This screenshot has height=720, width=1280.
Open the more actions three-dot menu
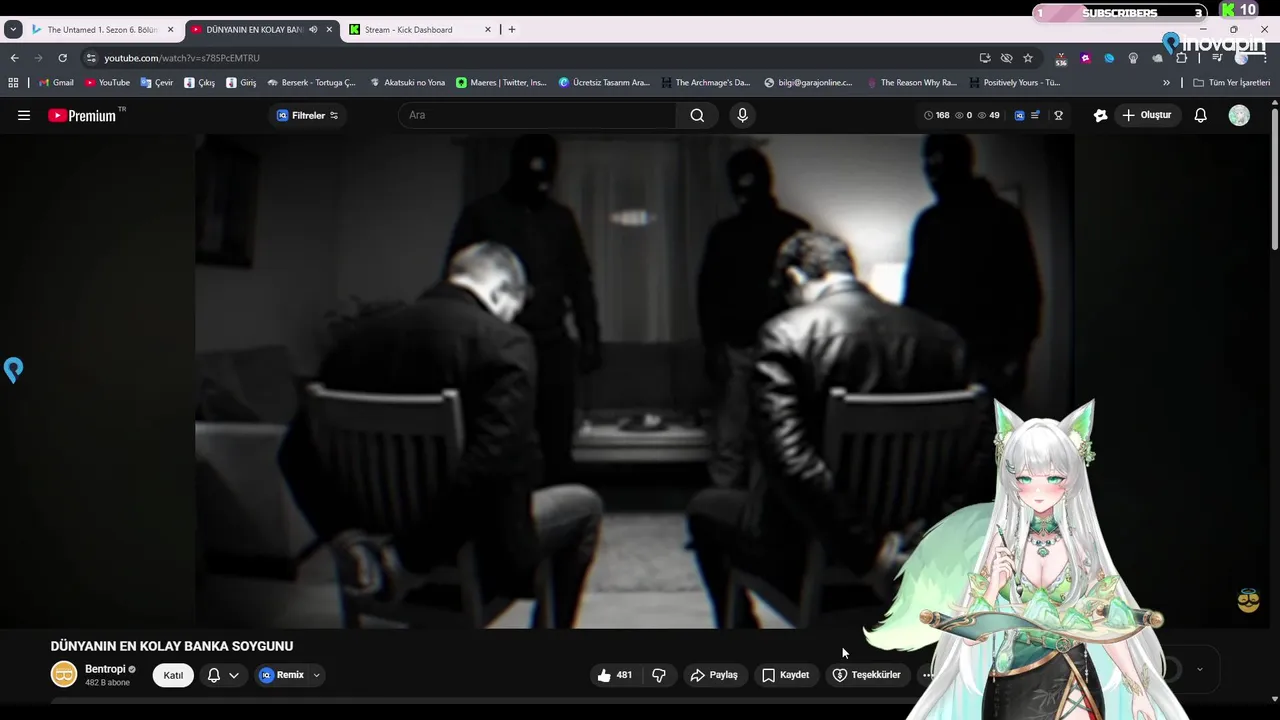[x=927, y=675]
